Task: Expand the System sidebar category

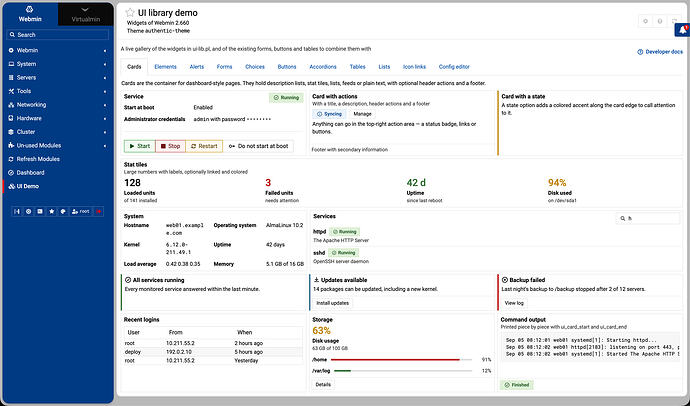Action: click(x=58, y=64)
